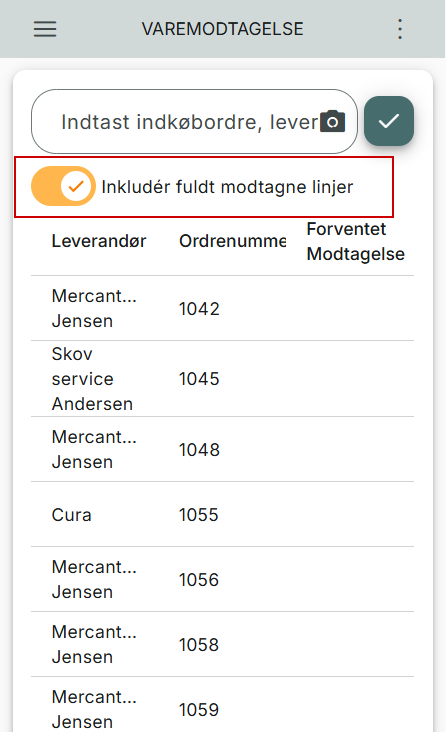Screen dimensions: 446x732
Task: Tap the camera scan icon
Action: pyautogui.click(x=333, y=121)
